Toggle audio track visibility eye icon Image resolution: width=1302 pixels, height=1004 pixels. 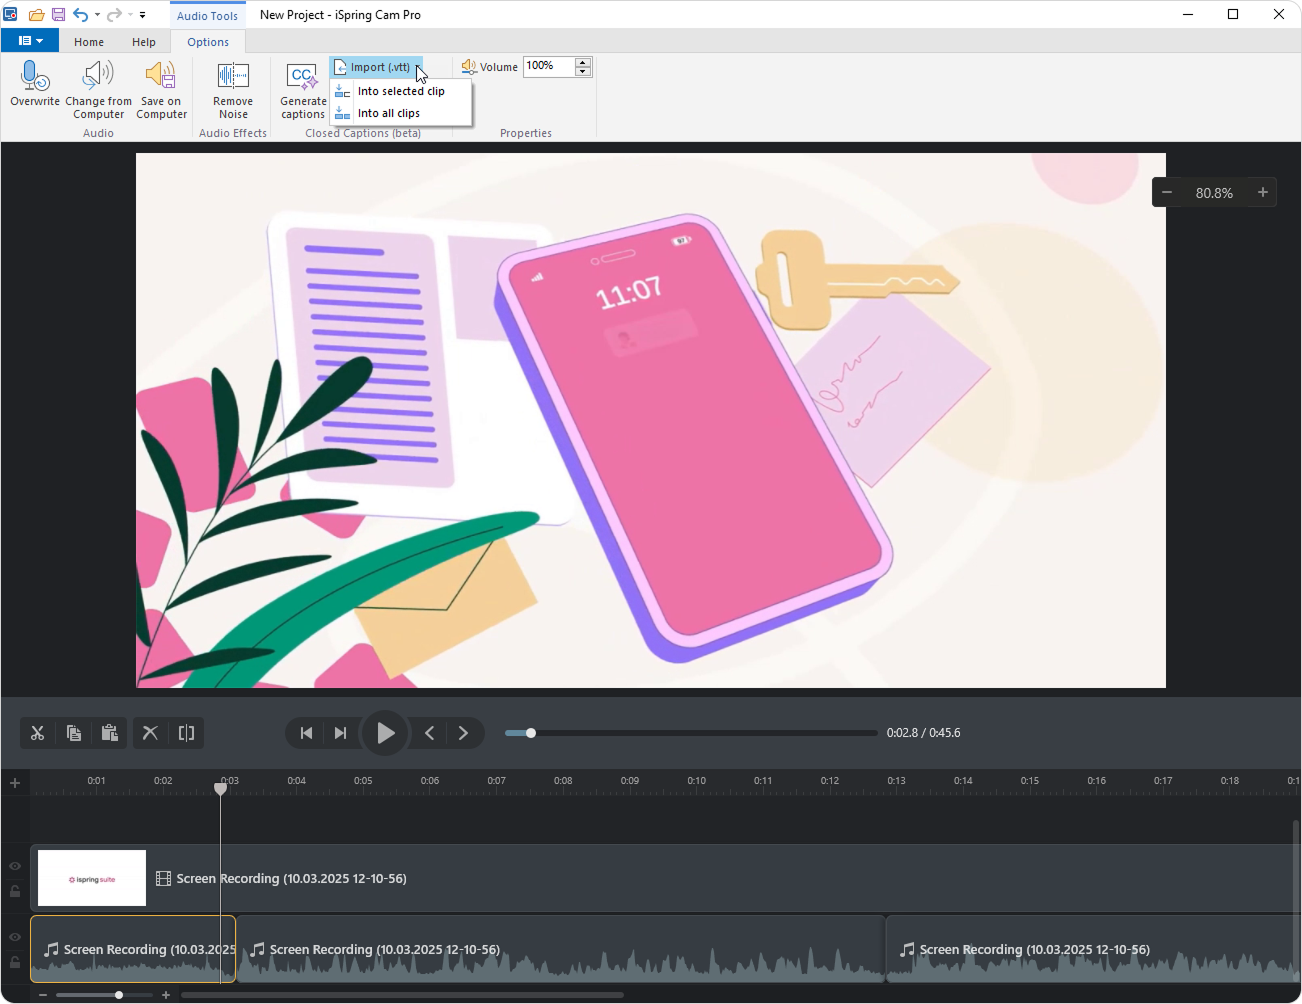point(15,937)
